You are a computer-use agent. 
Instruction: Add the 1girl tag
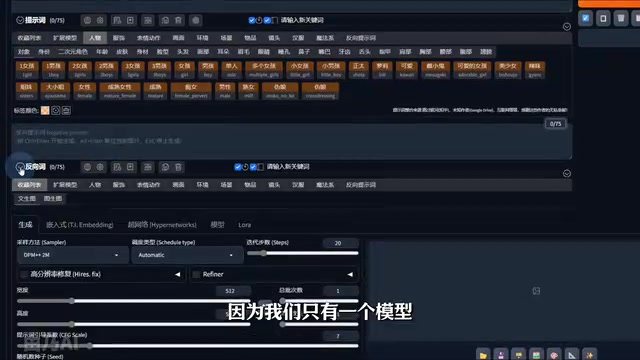point(27,70)
